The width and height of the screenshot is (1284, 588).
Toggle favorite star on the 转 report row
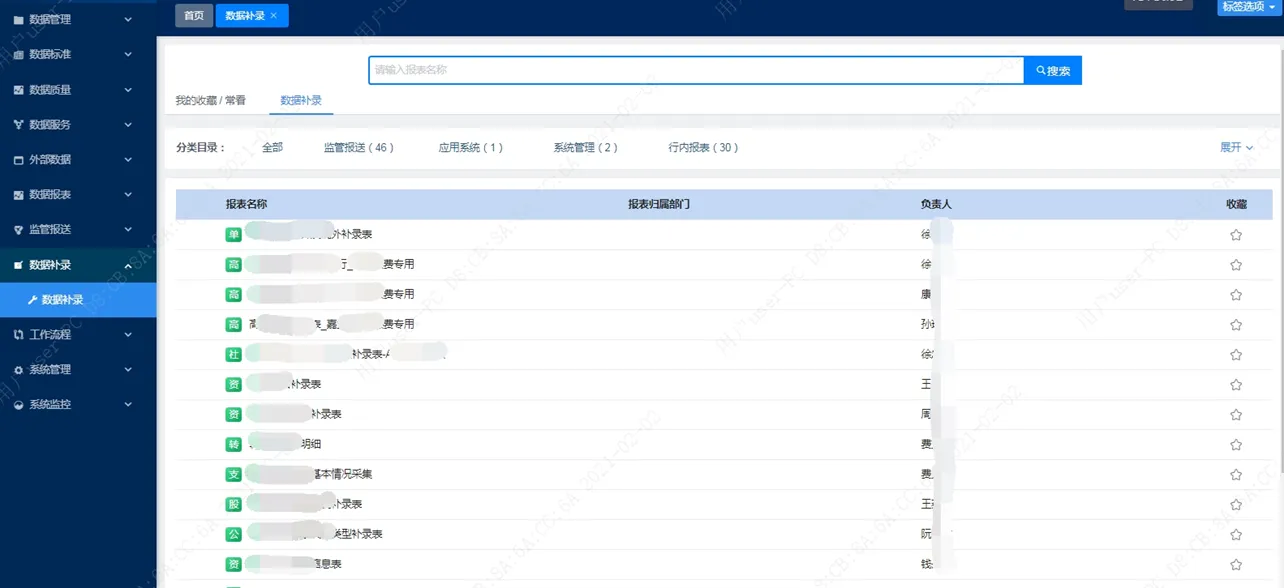click(1236, 445)
